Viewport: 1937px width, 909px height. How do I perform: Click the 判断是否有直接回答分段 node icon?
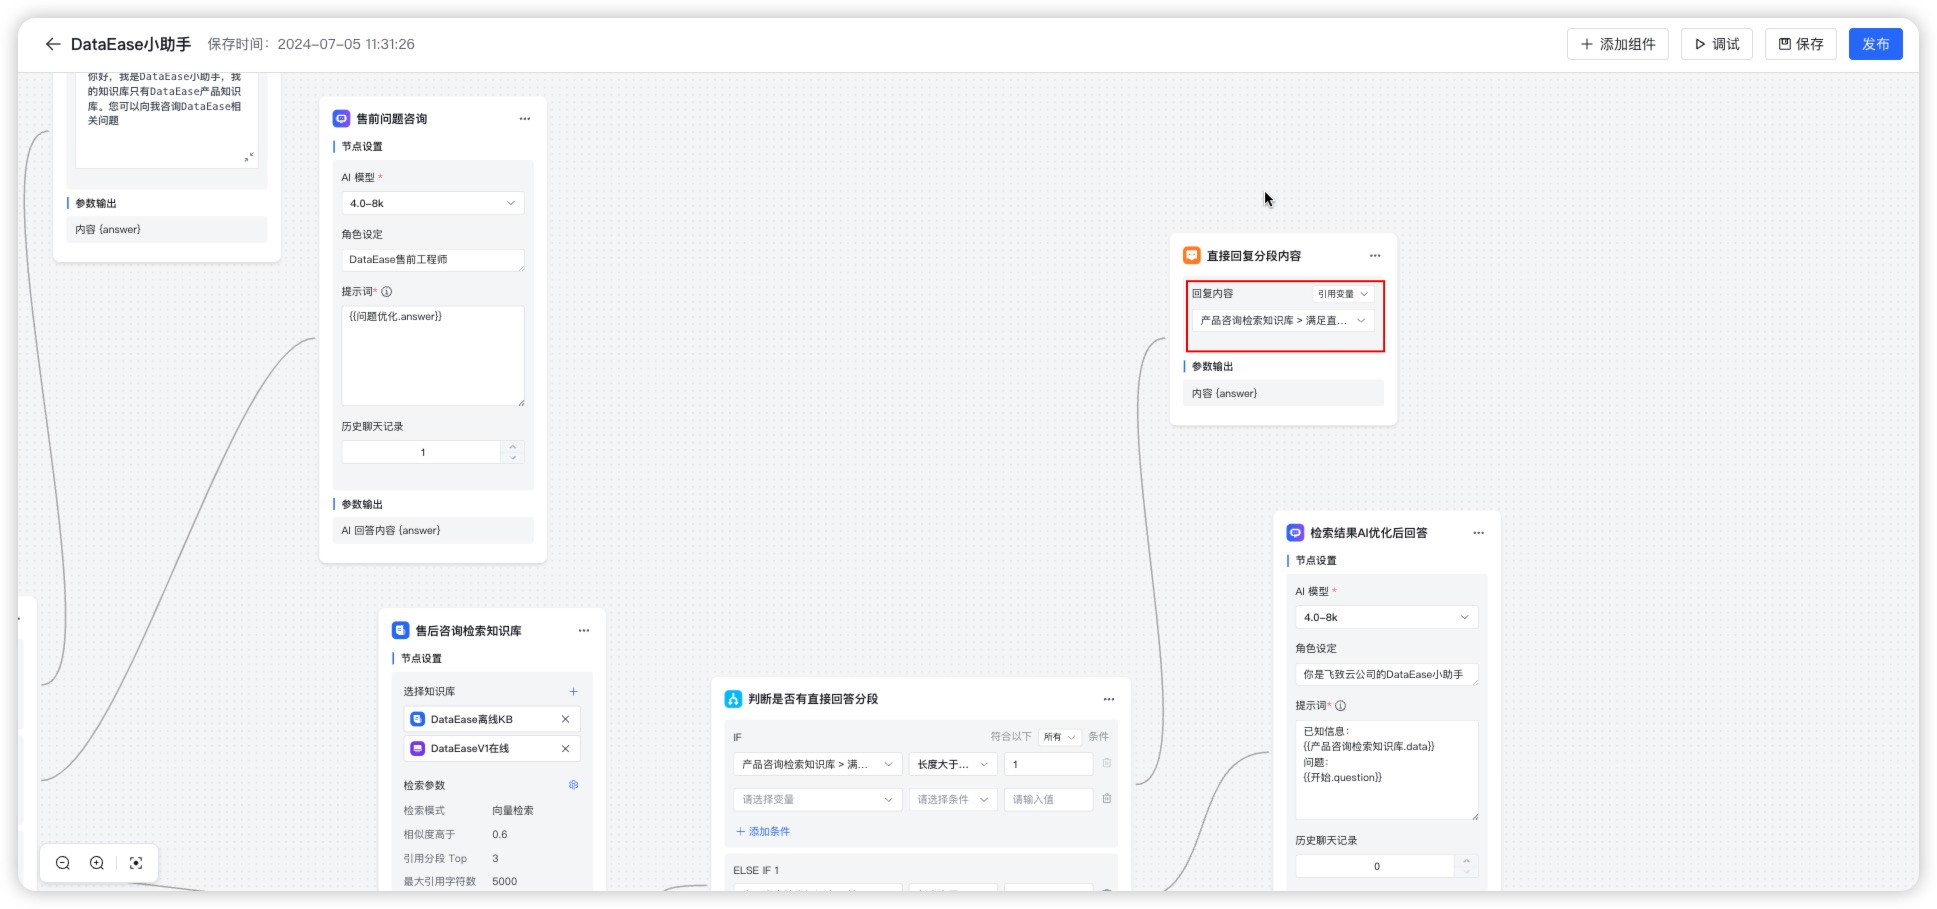pos(733,699)
